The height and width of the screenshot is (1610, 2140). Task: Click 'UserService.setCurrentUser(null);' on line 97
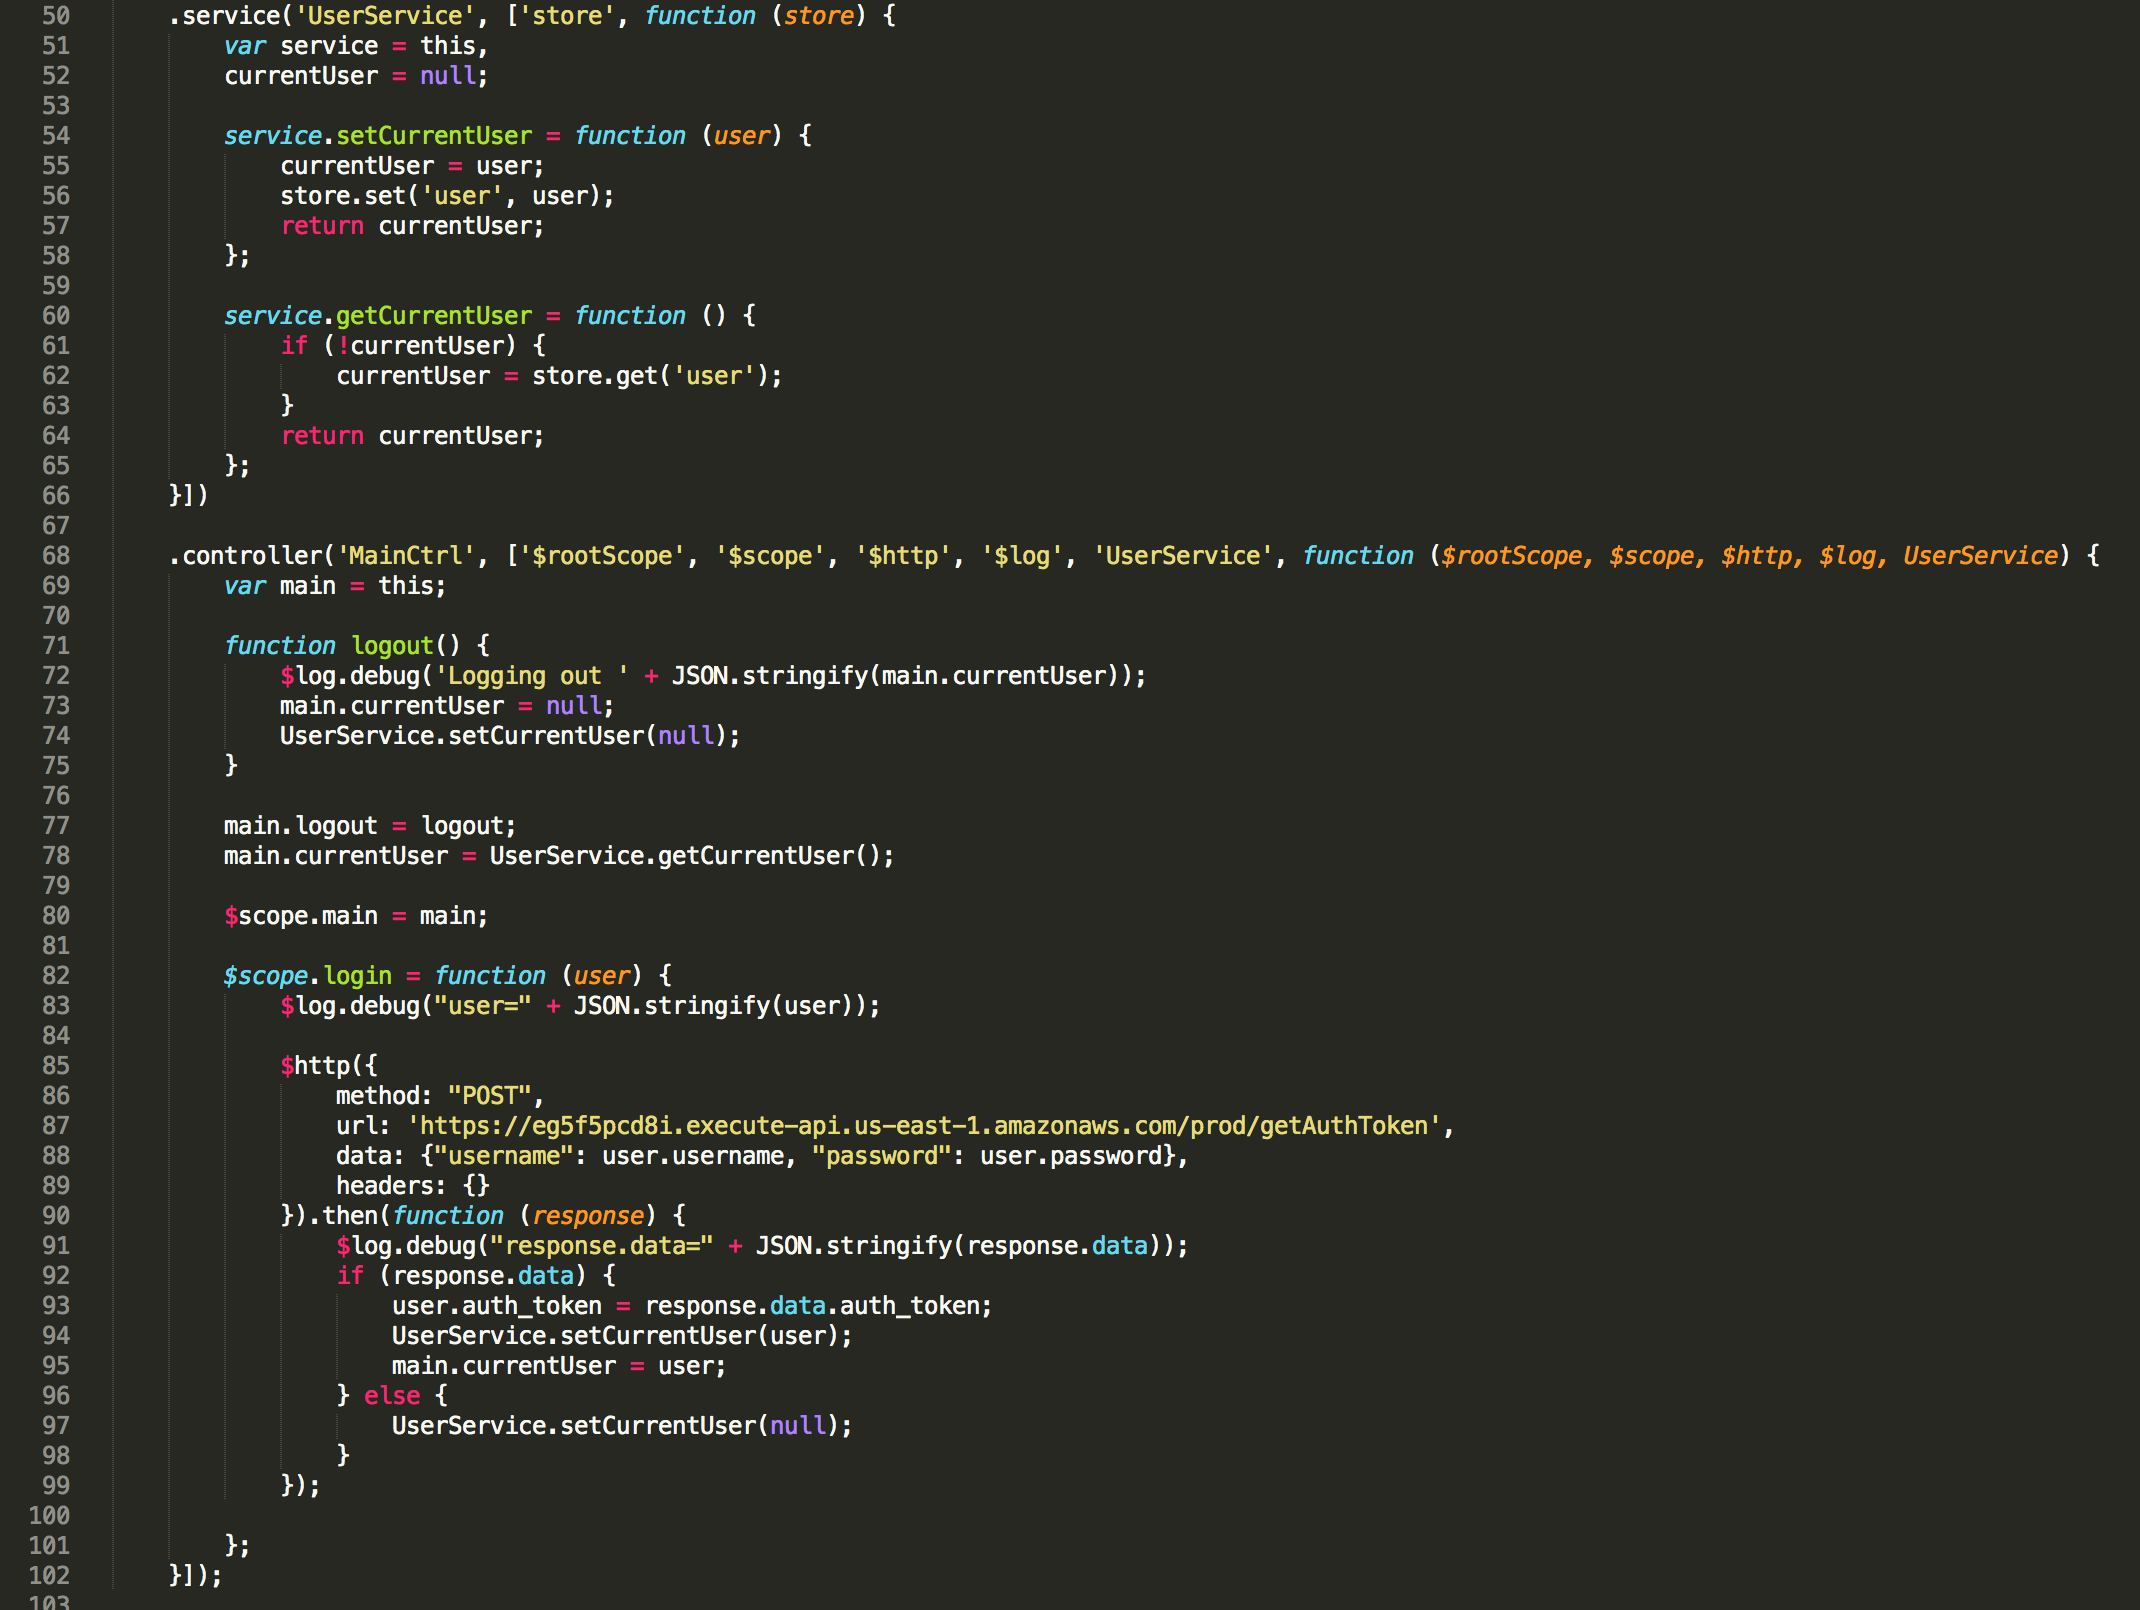(x=622, y=1426)
